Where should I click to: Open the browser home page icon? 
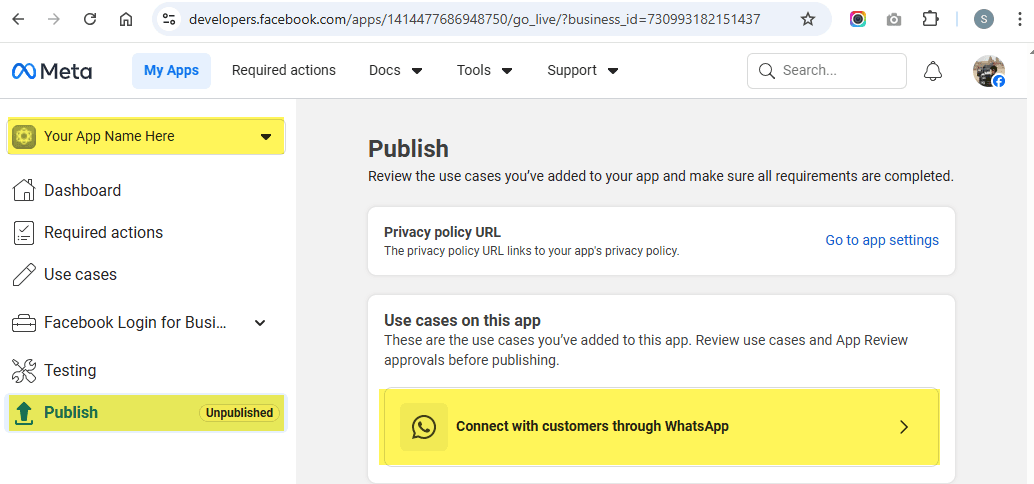(126, 19)
